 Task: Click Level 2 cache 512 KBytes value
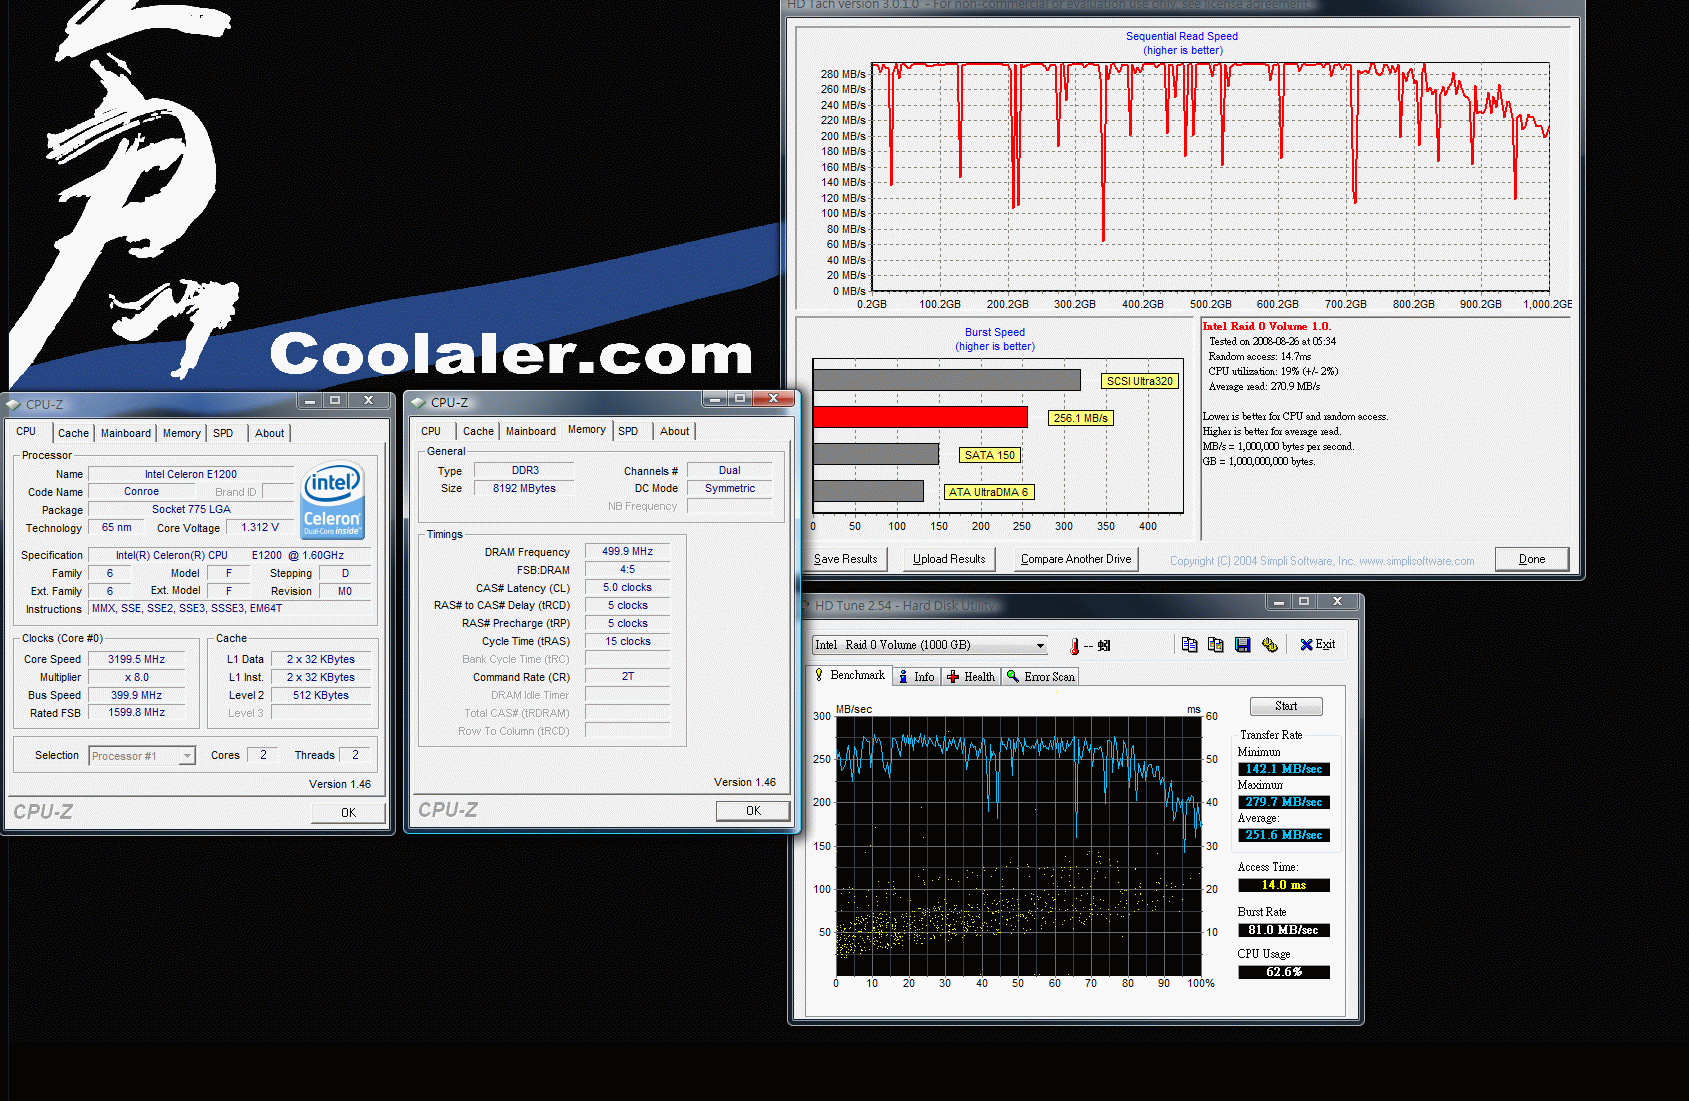321,695
